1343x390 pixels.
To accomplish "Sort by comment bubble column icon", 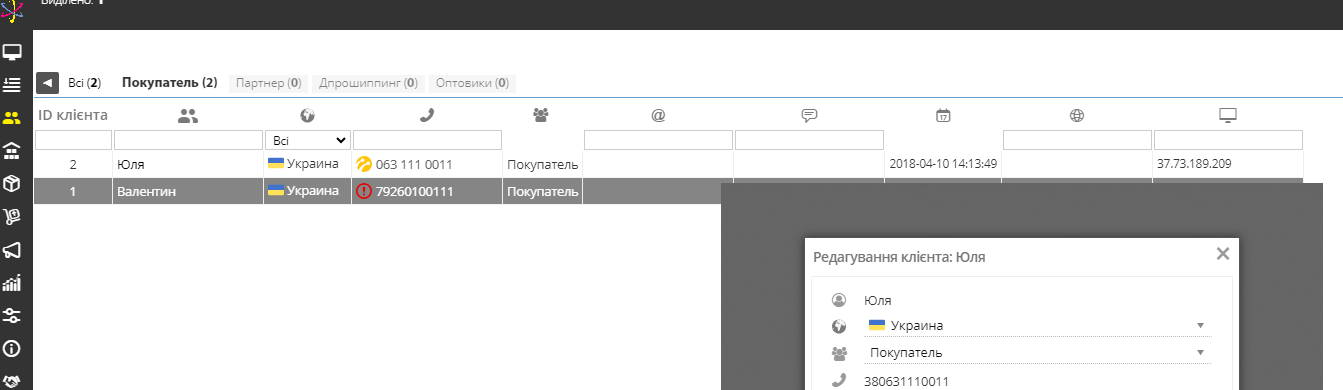I will (x=809, y=116).
